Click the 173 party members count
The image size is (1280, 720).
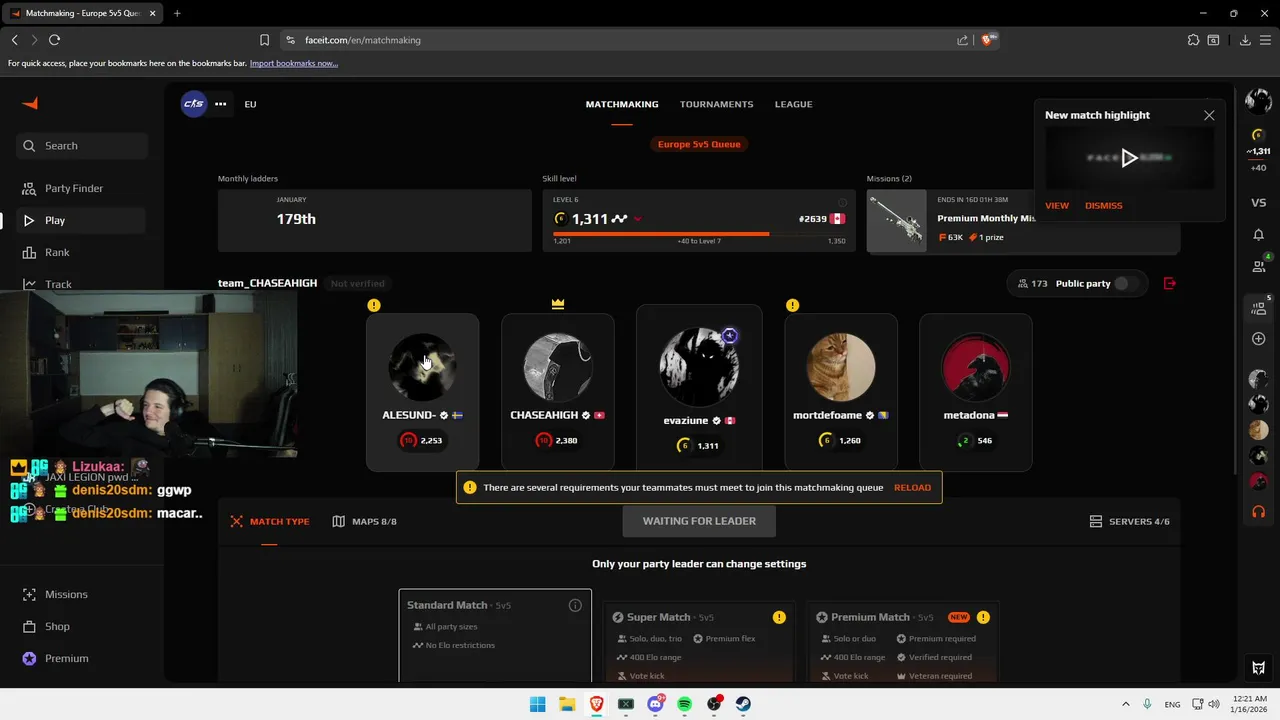[x=1032, y=284]
